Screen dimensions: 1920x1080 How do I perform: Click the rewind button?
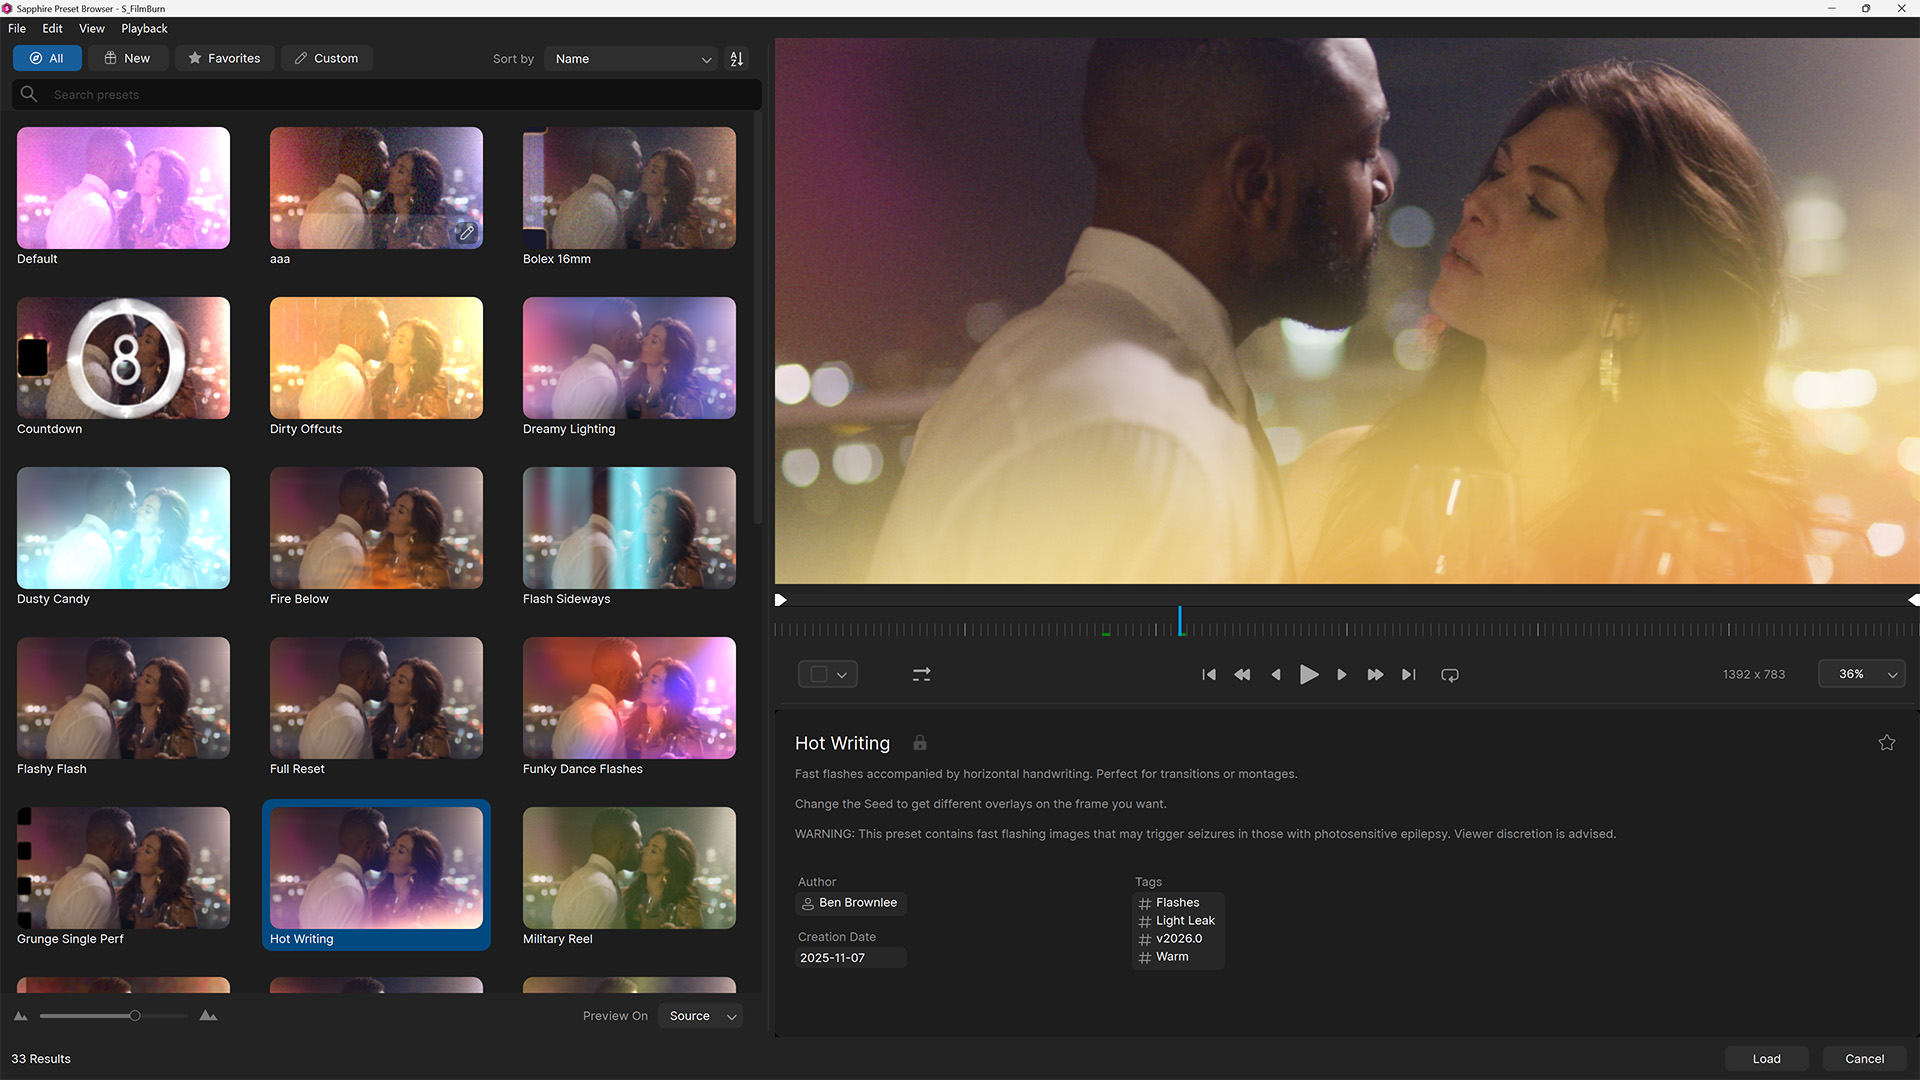pos(1242,675)
